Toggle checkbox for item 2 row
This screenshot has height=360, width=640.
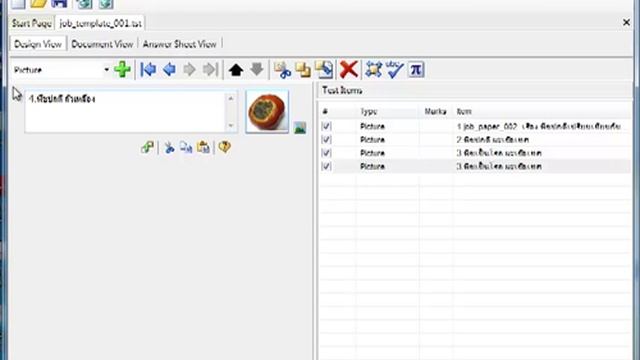tap(326, 140)
